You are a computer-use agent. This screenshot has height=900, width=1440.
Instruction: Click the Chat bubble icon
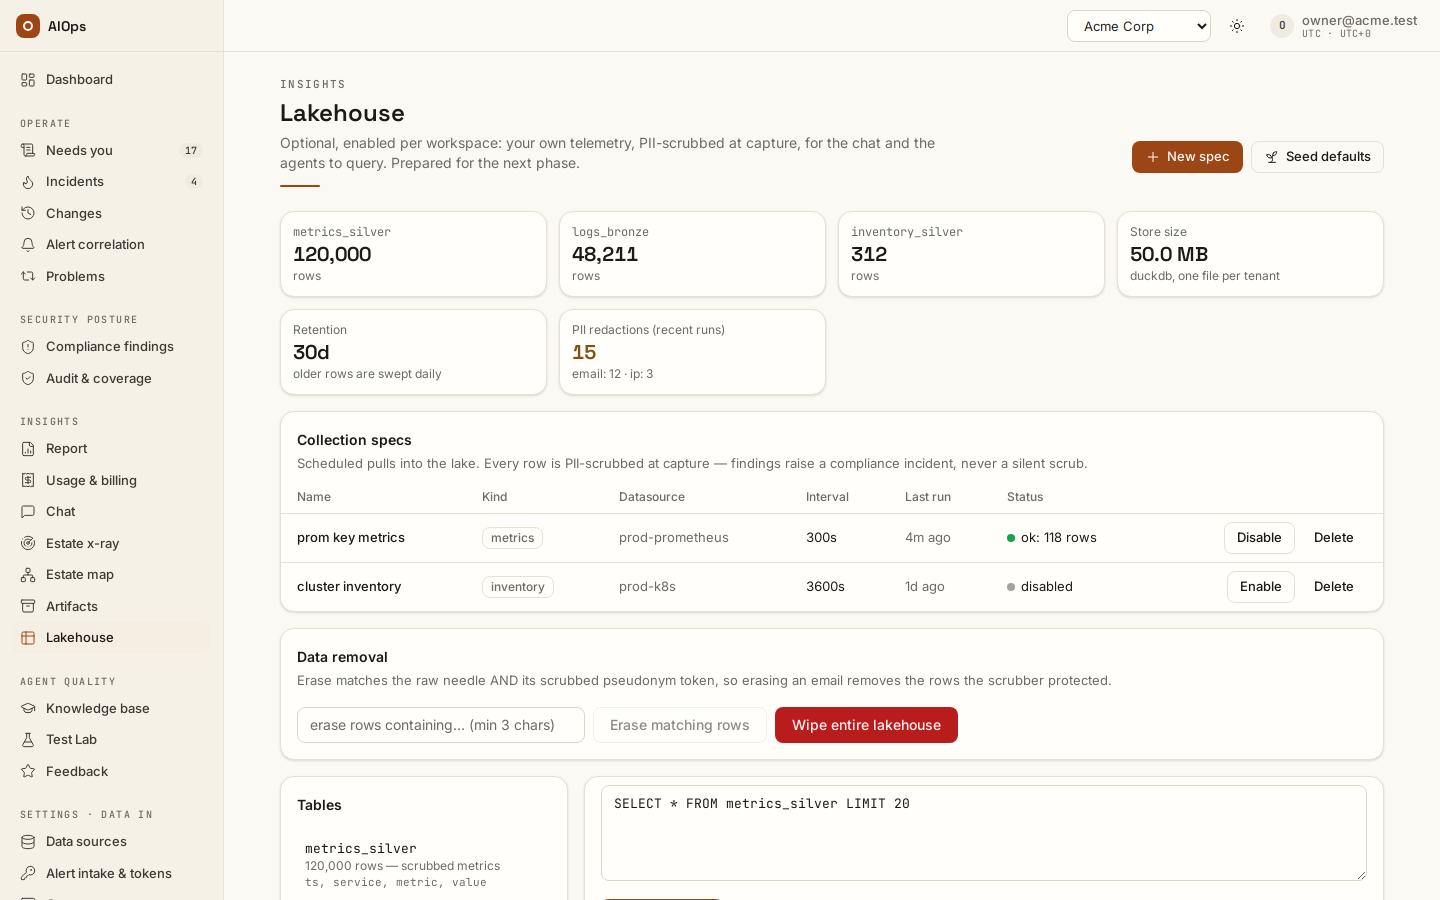pos(28,512)
